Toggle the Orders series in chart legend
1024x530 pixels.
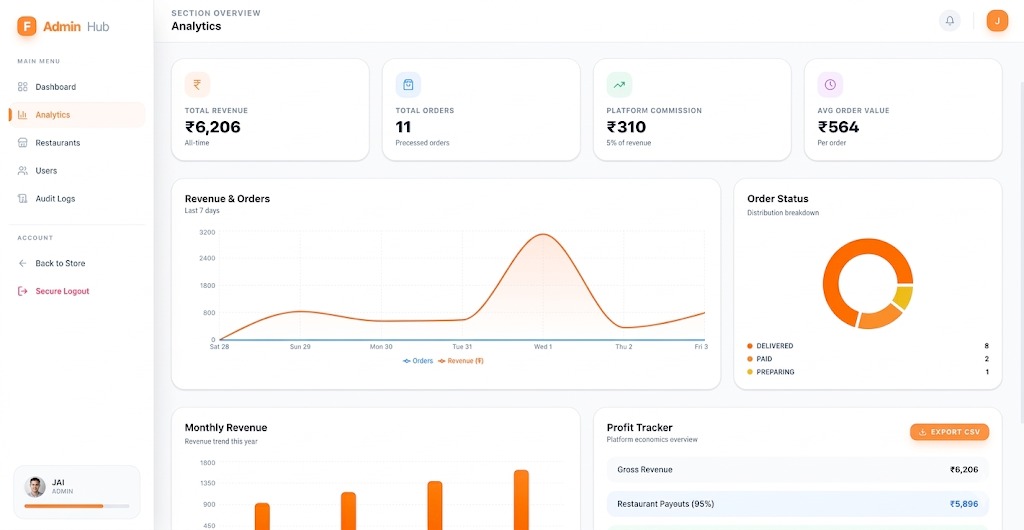click(x=418, y=361)
